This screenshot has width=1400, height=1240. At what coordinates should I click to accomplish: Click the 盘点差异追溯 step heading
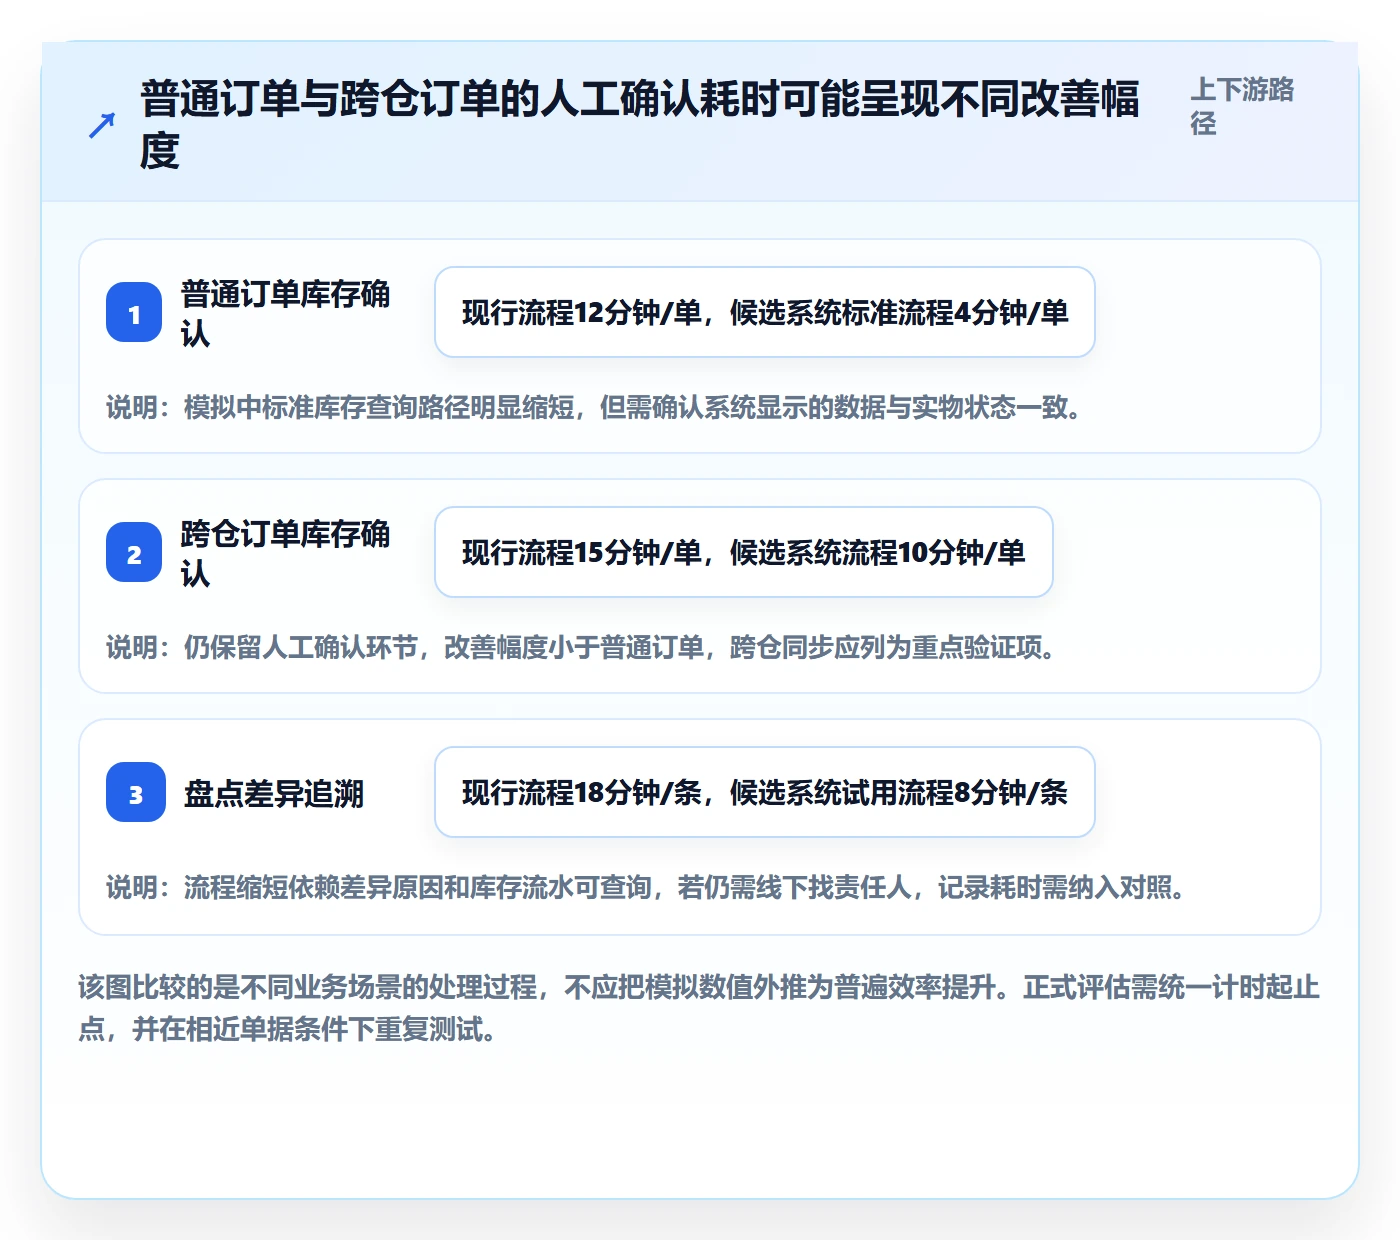274,794
